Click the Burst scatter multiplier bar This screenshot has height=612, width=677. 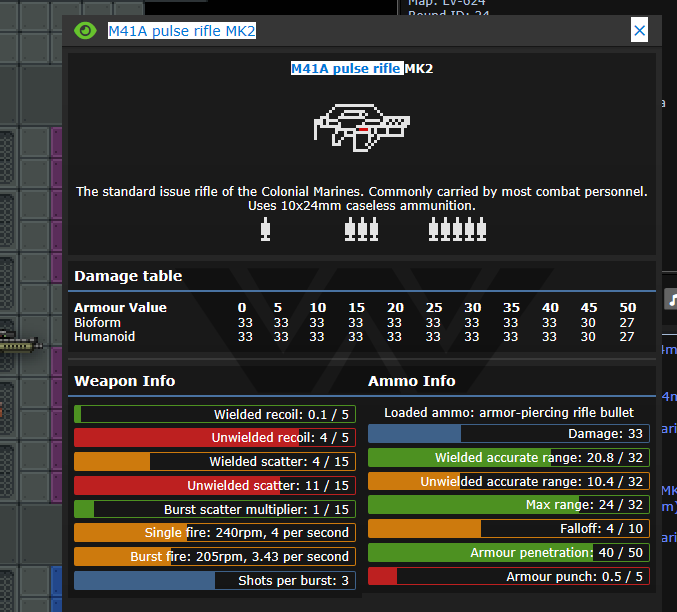point(214,509)
